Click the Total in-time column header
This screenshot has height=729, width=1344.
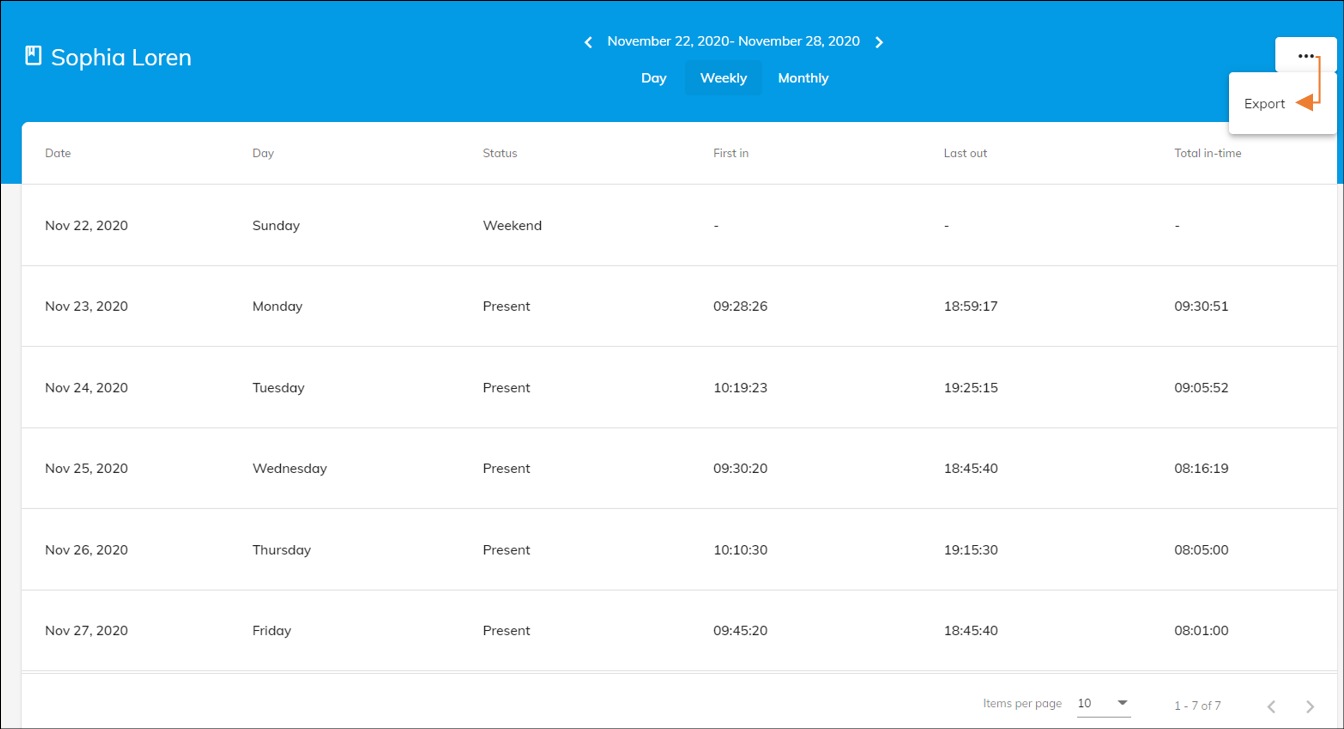pos(1208,153)
